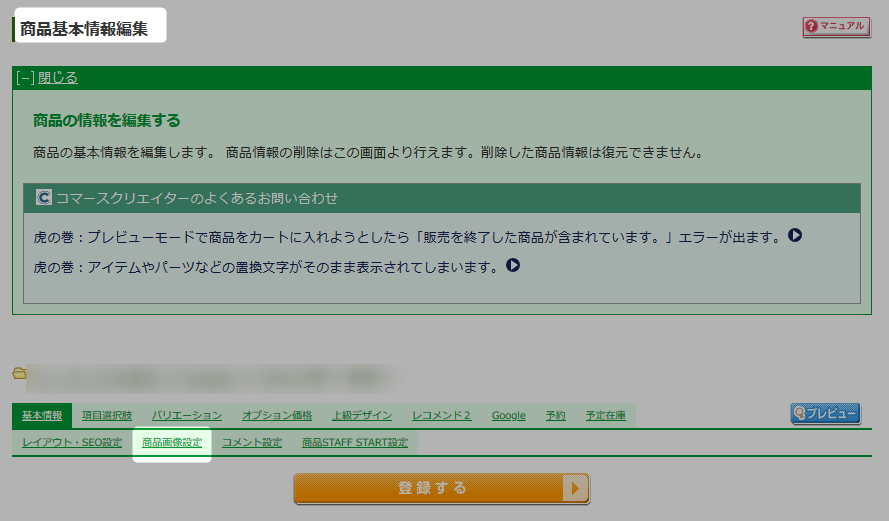This screenshot has height=521, width=889.
Task: Open the Google tab
Action: coord(509,416)
